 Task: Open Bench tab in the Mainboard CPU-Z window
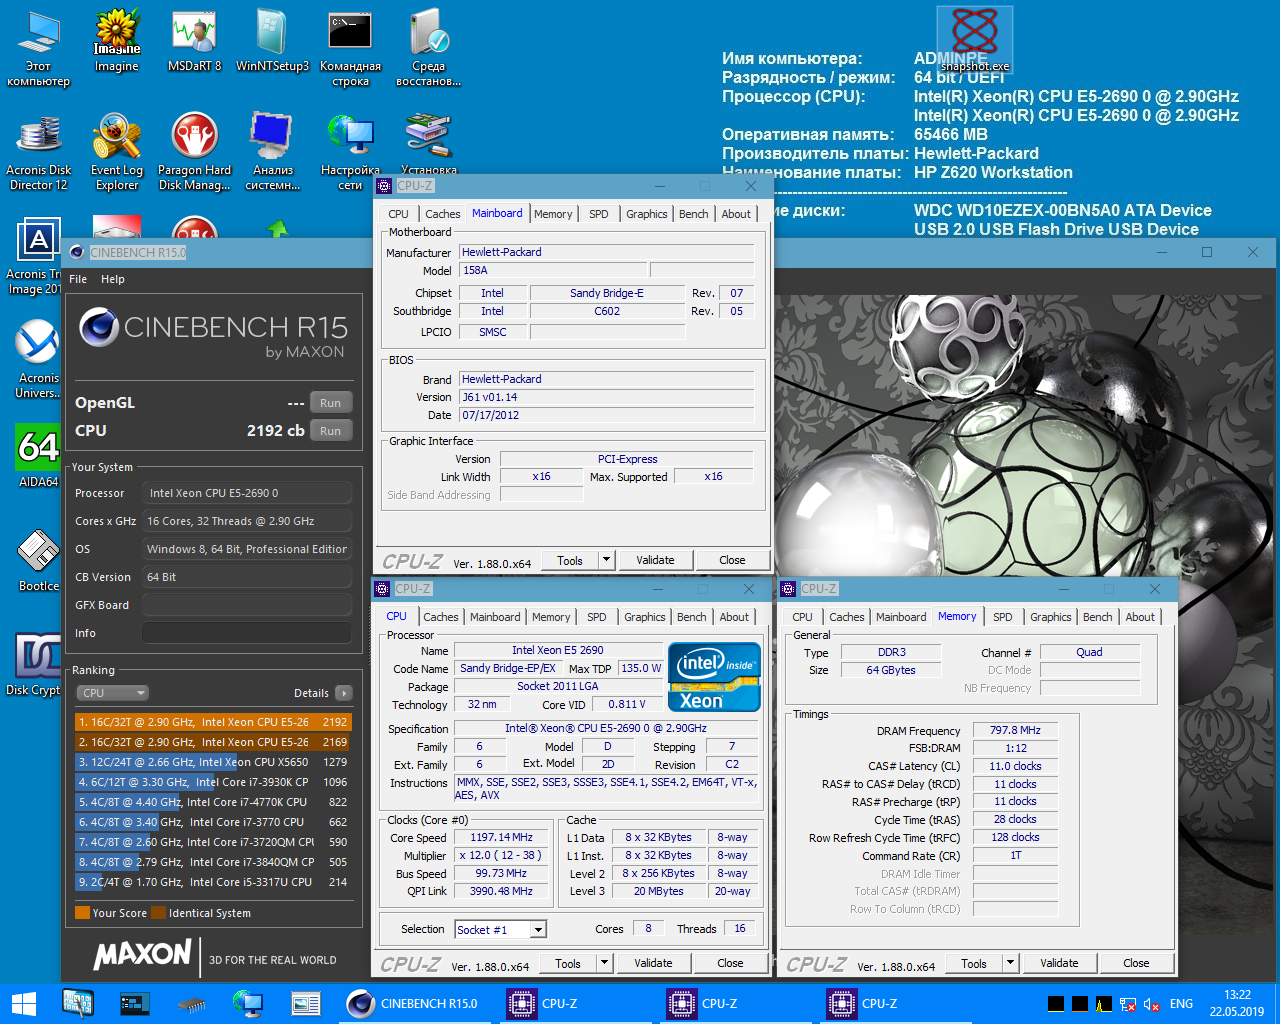(x=694, y=214)
